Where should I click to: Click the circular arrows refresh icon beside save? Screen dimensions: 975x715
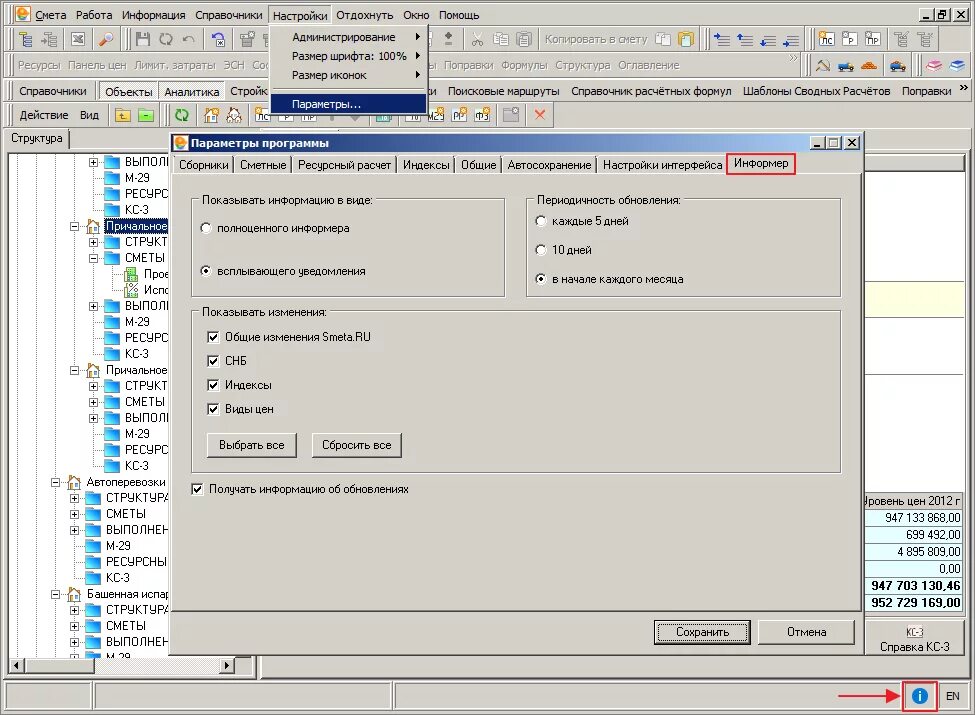[165, 40]
